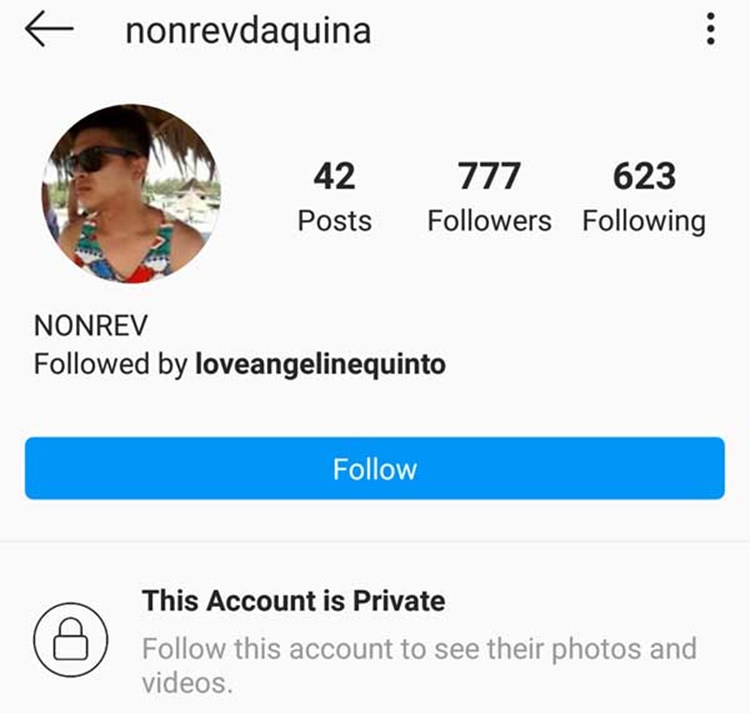The image size is (750, 713).
Task: Click the word 'videos.' in private notice
Action: pos(187,683)
